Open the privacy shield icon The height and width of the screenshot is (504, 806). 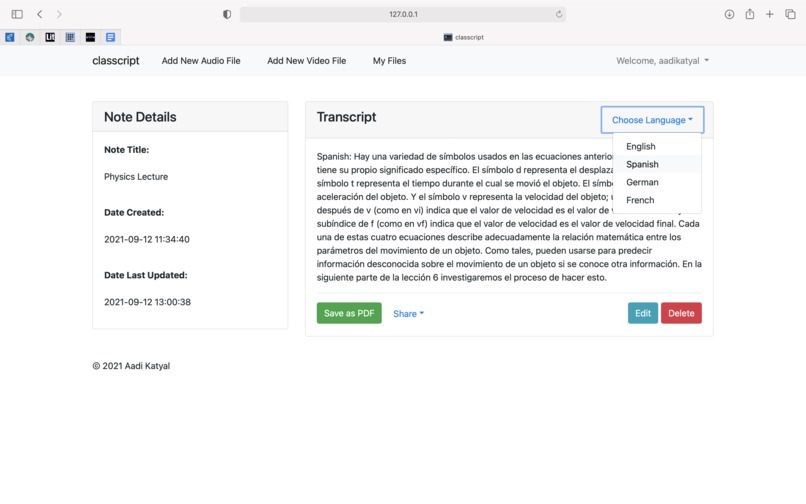[x=227, y=14]
